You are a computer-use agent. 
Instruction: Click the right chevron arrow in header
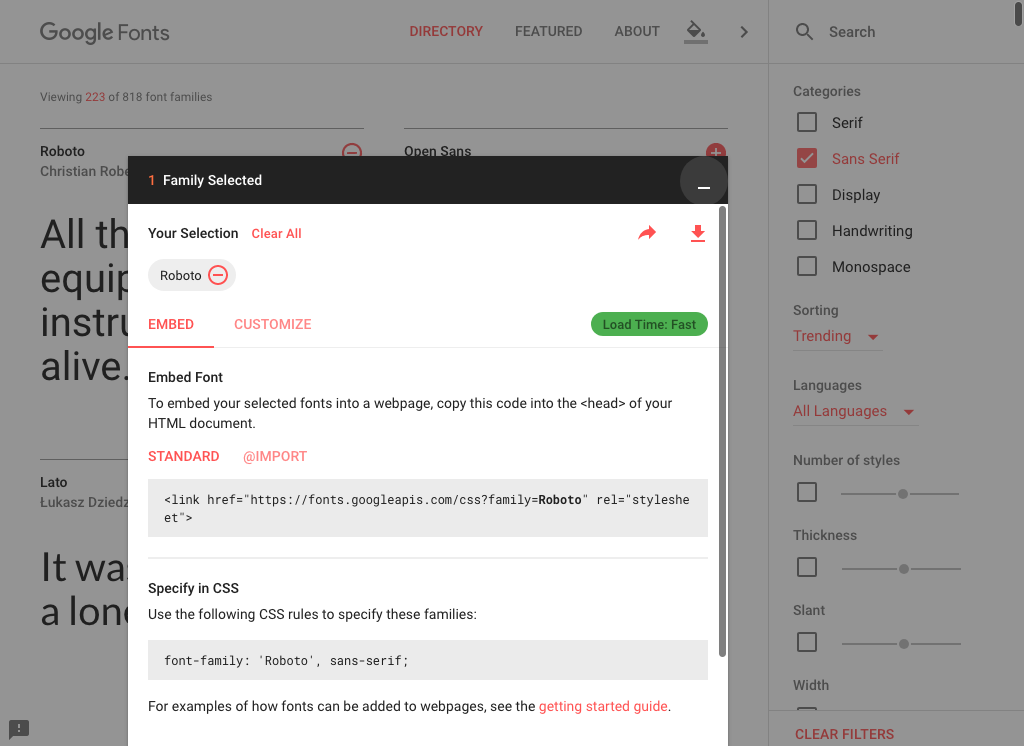point(744,32)
